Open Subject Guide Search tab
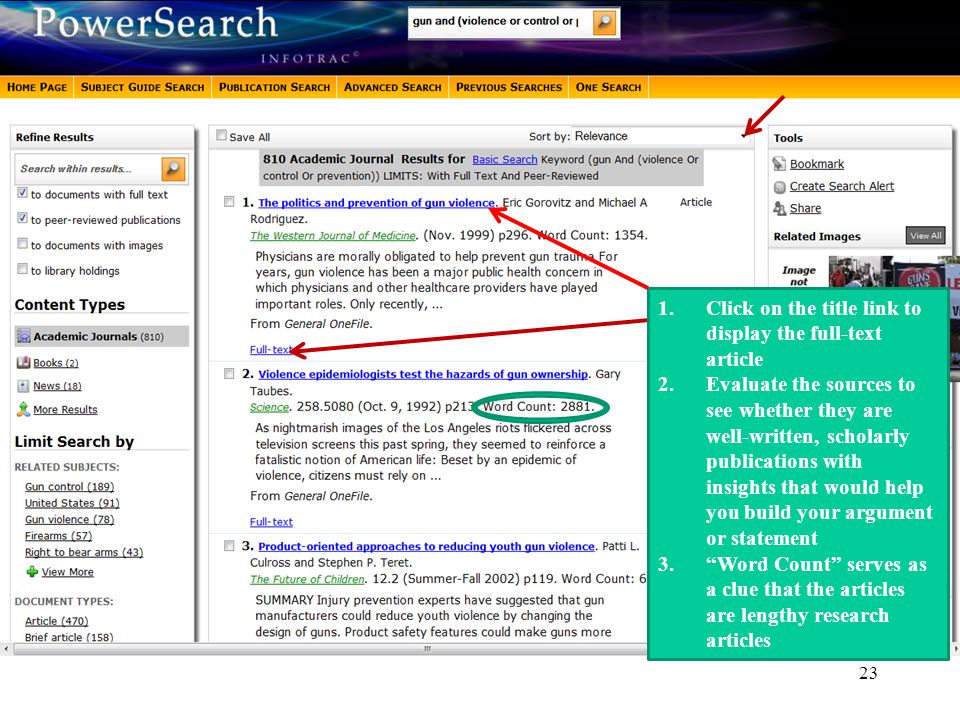This screenshot has width=960, height=720. pos(143,87)
